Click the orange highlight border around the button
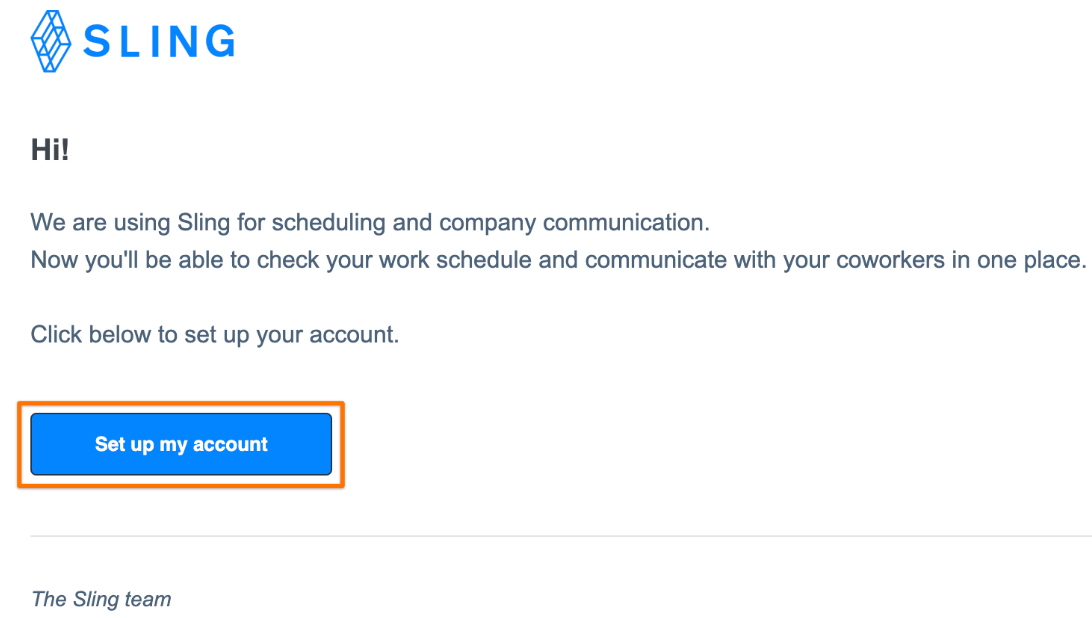 (181, 404)
